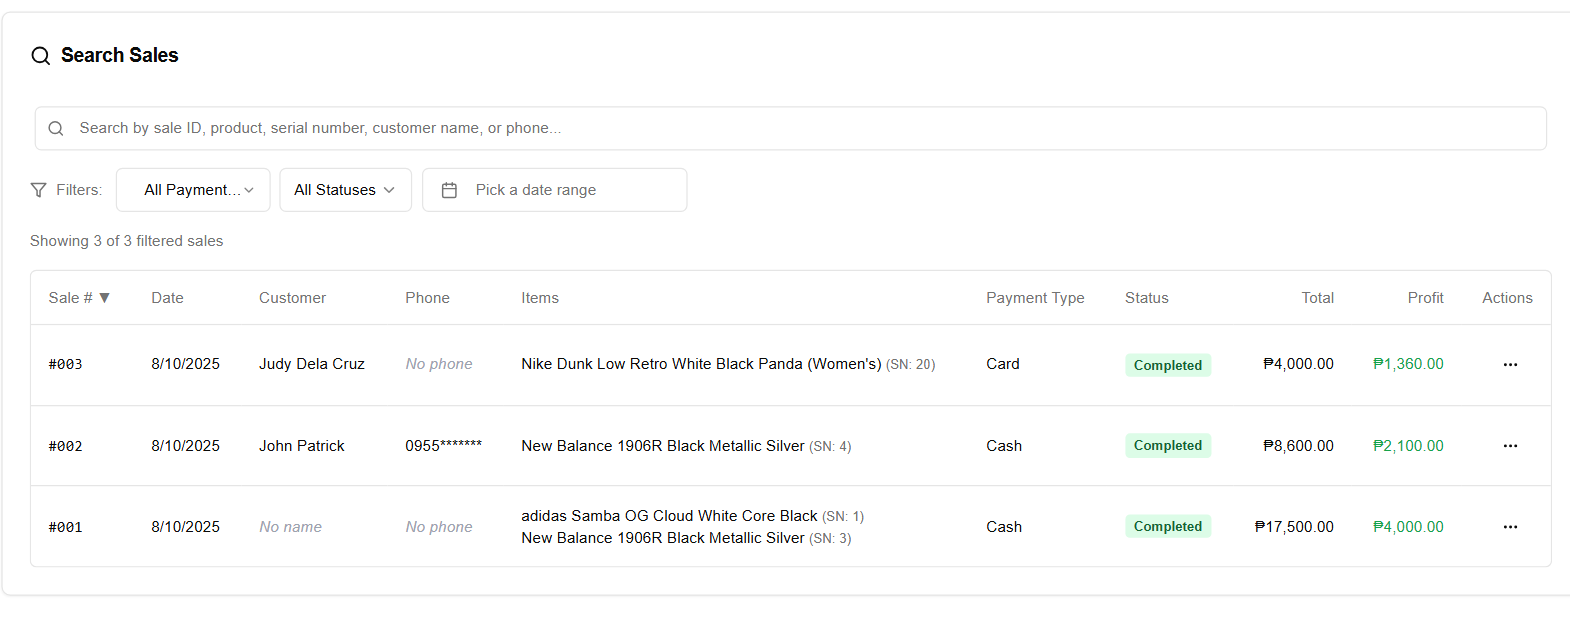Screen dimensions: 1570x617
Task: Pick a date range
Action: coord(554,190)
